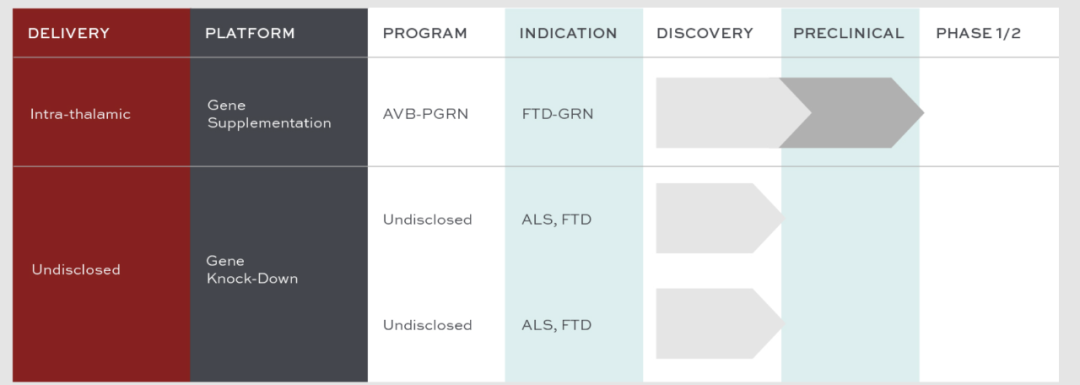
Task: Click the DELIVERY column header
Action: [68, 33]
